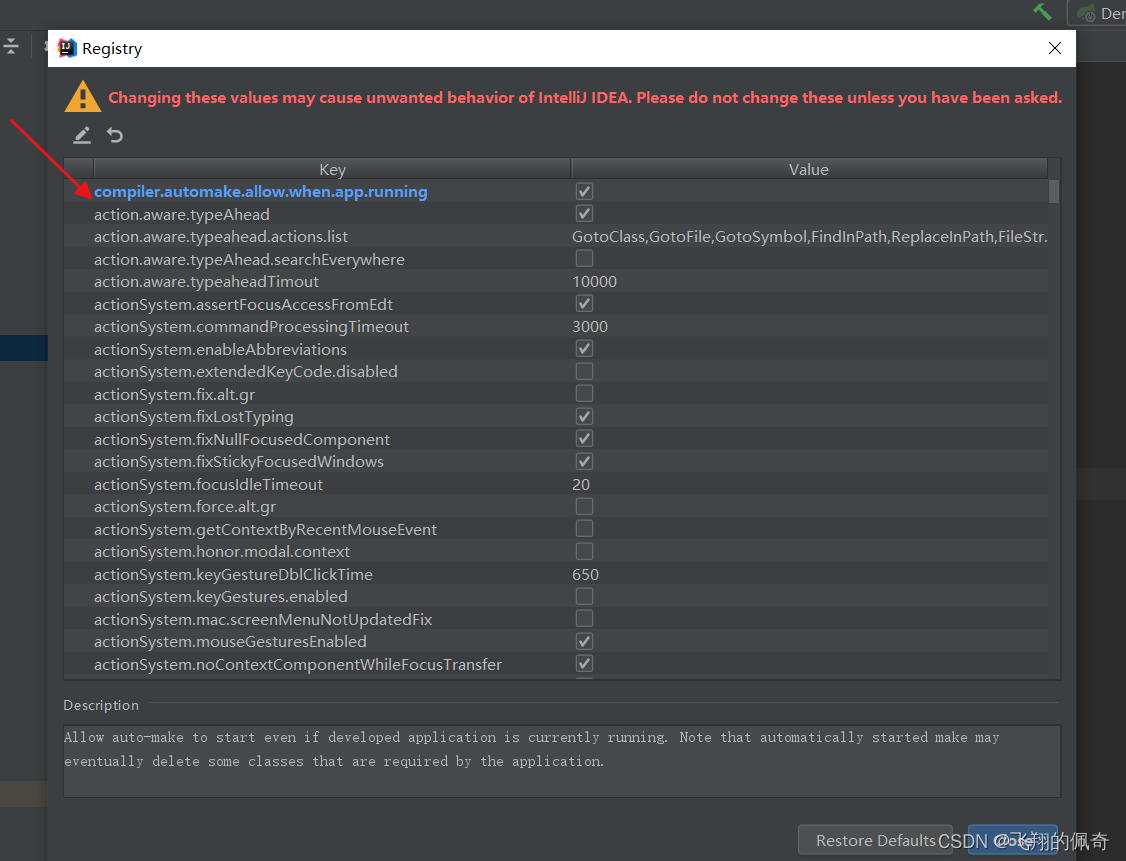Viewport: 1126px width, 861px height.
Task: Disable actionSystem.mouseGesturesEnabled checkbox
Action: (585, 641)
